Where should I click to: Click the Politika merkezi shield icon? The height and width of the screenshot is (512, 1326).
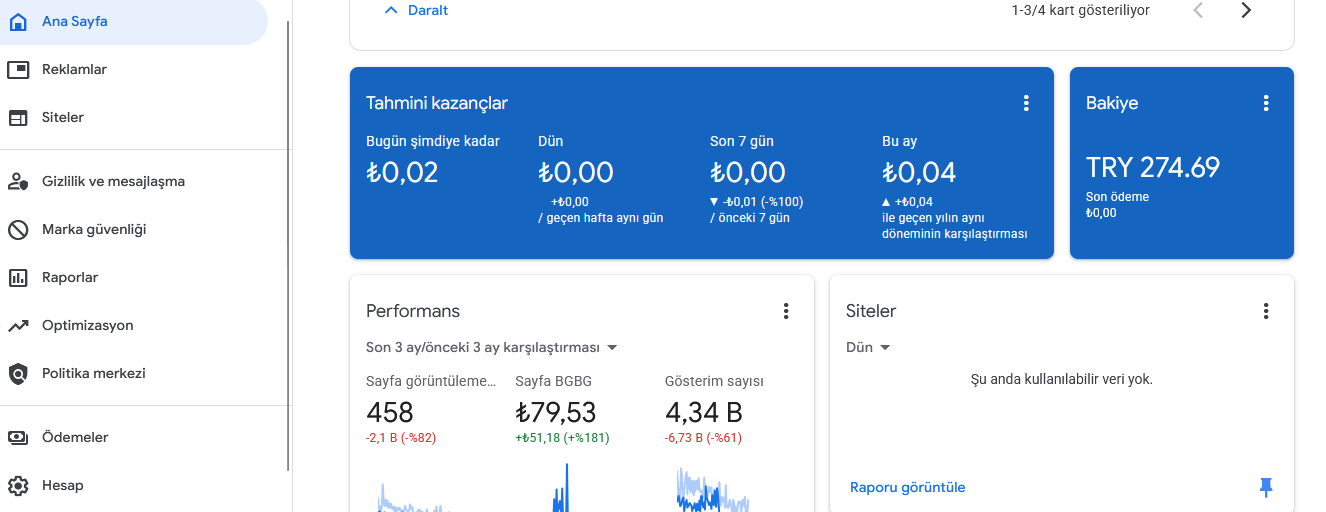18,373
